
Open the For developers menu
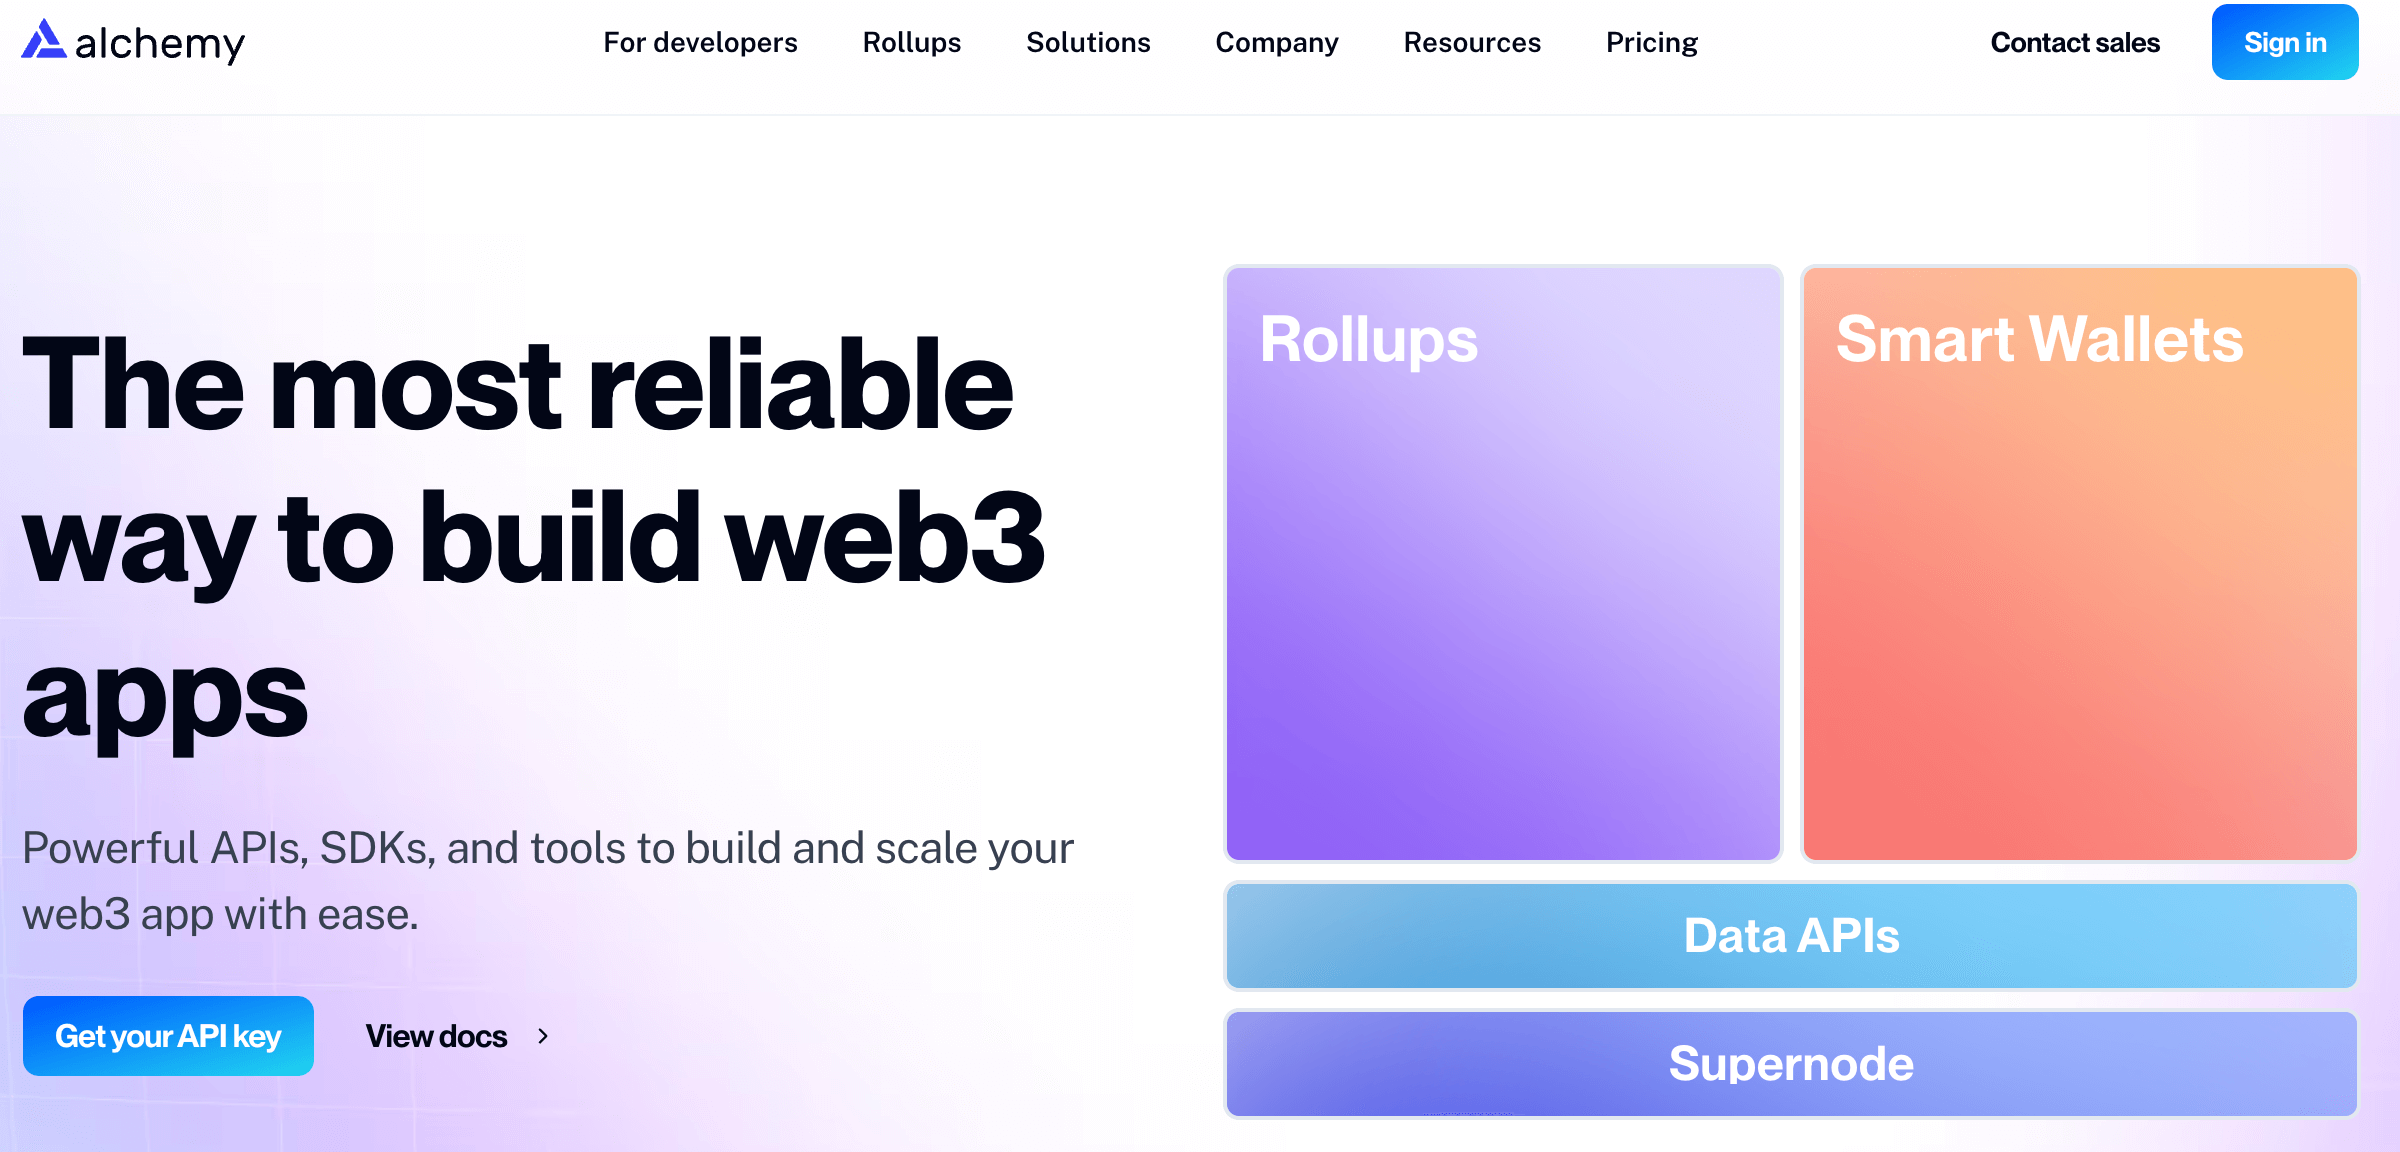tap(700, 42)
